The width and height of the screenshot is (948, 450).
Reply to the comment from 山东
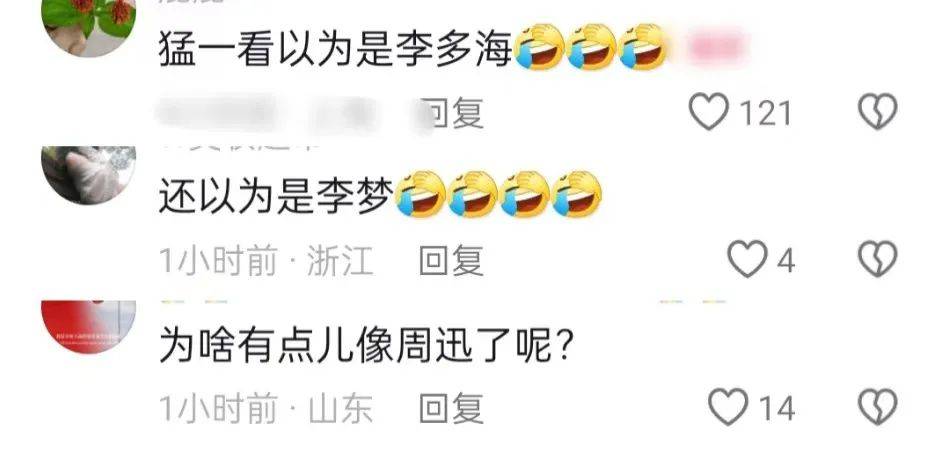452,408
